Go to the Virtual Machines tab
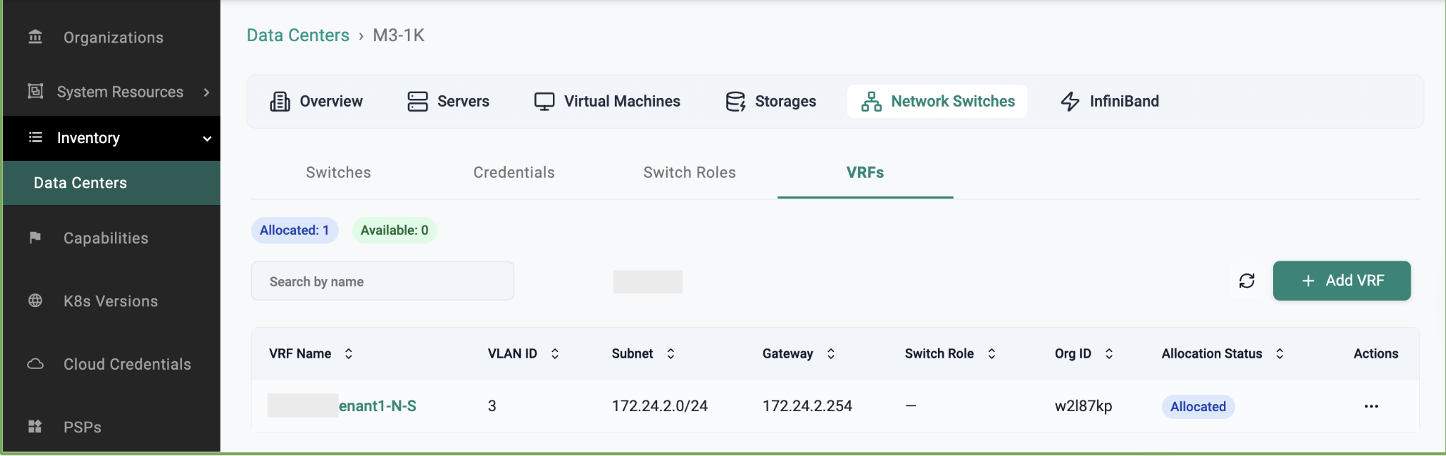 (x=607, y=101)
